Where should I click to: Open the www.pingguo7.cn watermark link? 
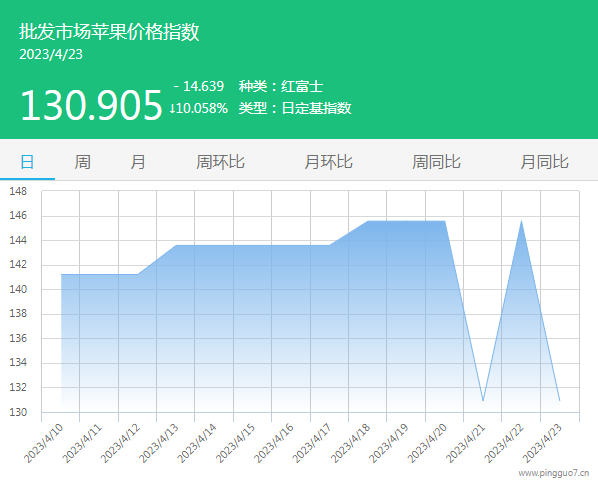click(554, 473)
